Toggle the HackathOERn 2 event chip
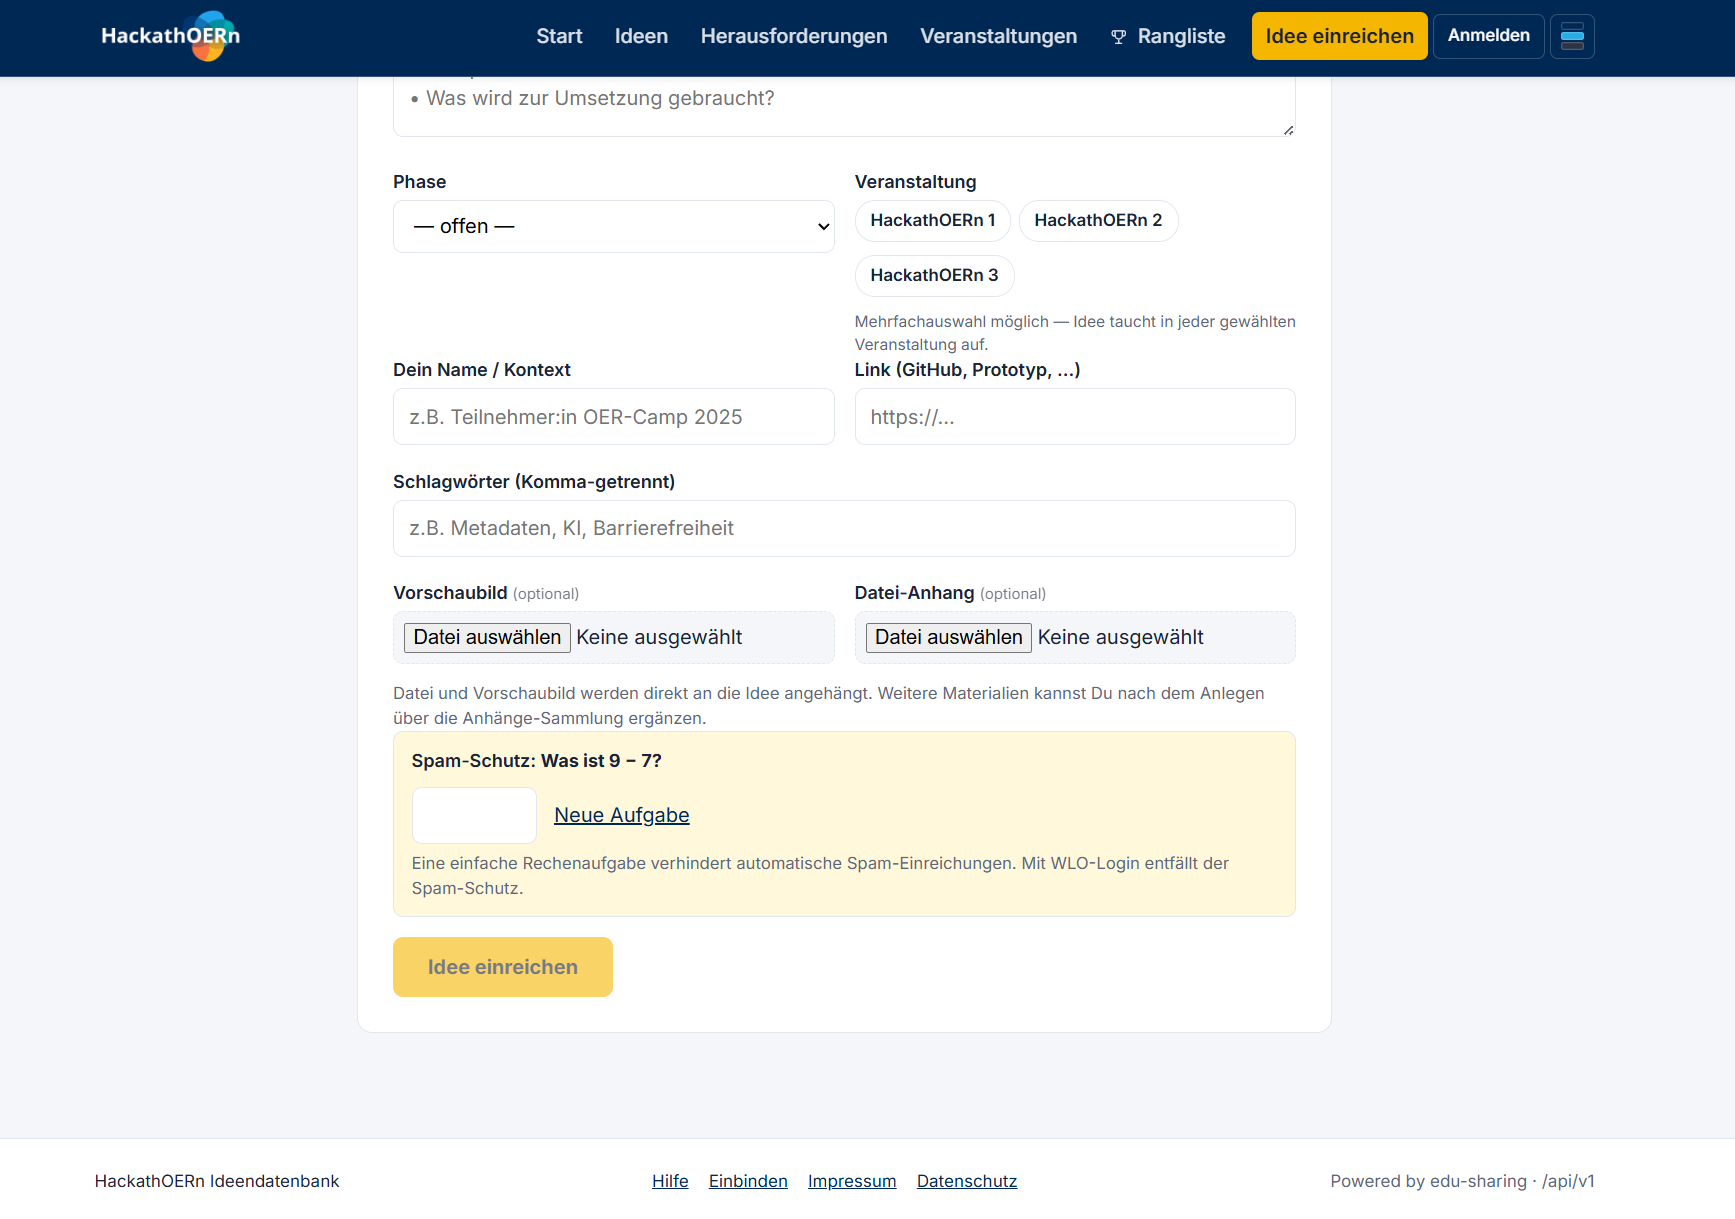 [1098, 220]
